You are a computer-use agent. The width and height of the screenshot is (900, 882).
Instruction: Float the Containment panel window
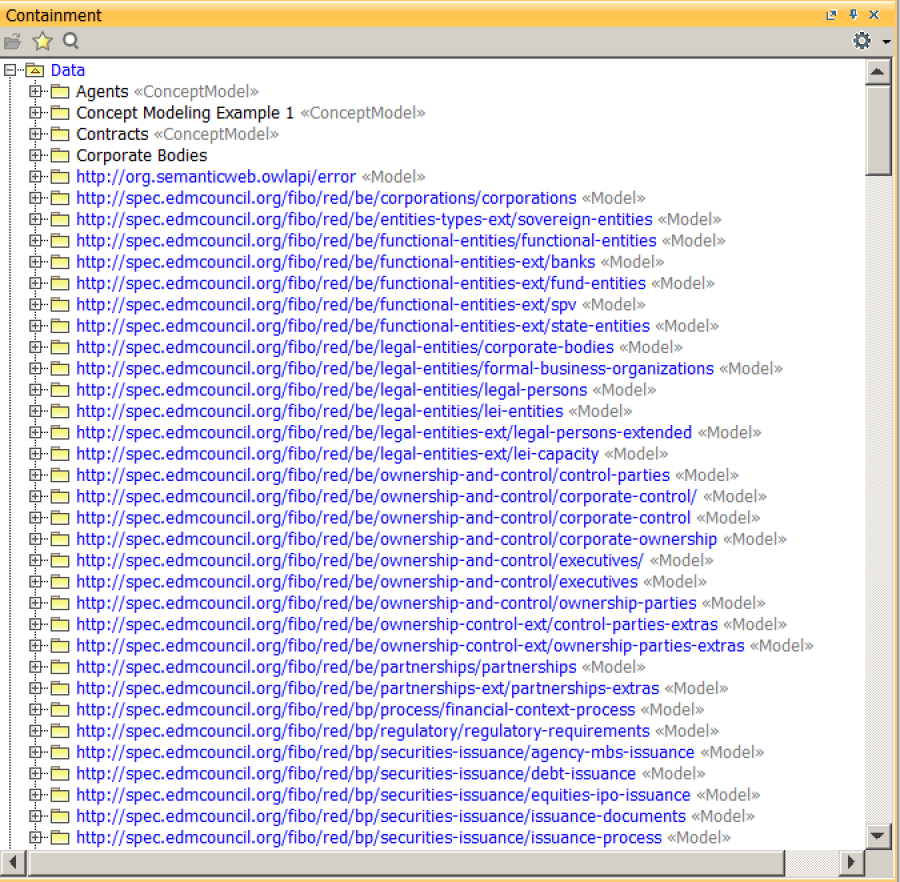coord(831,15)
